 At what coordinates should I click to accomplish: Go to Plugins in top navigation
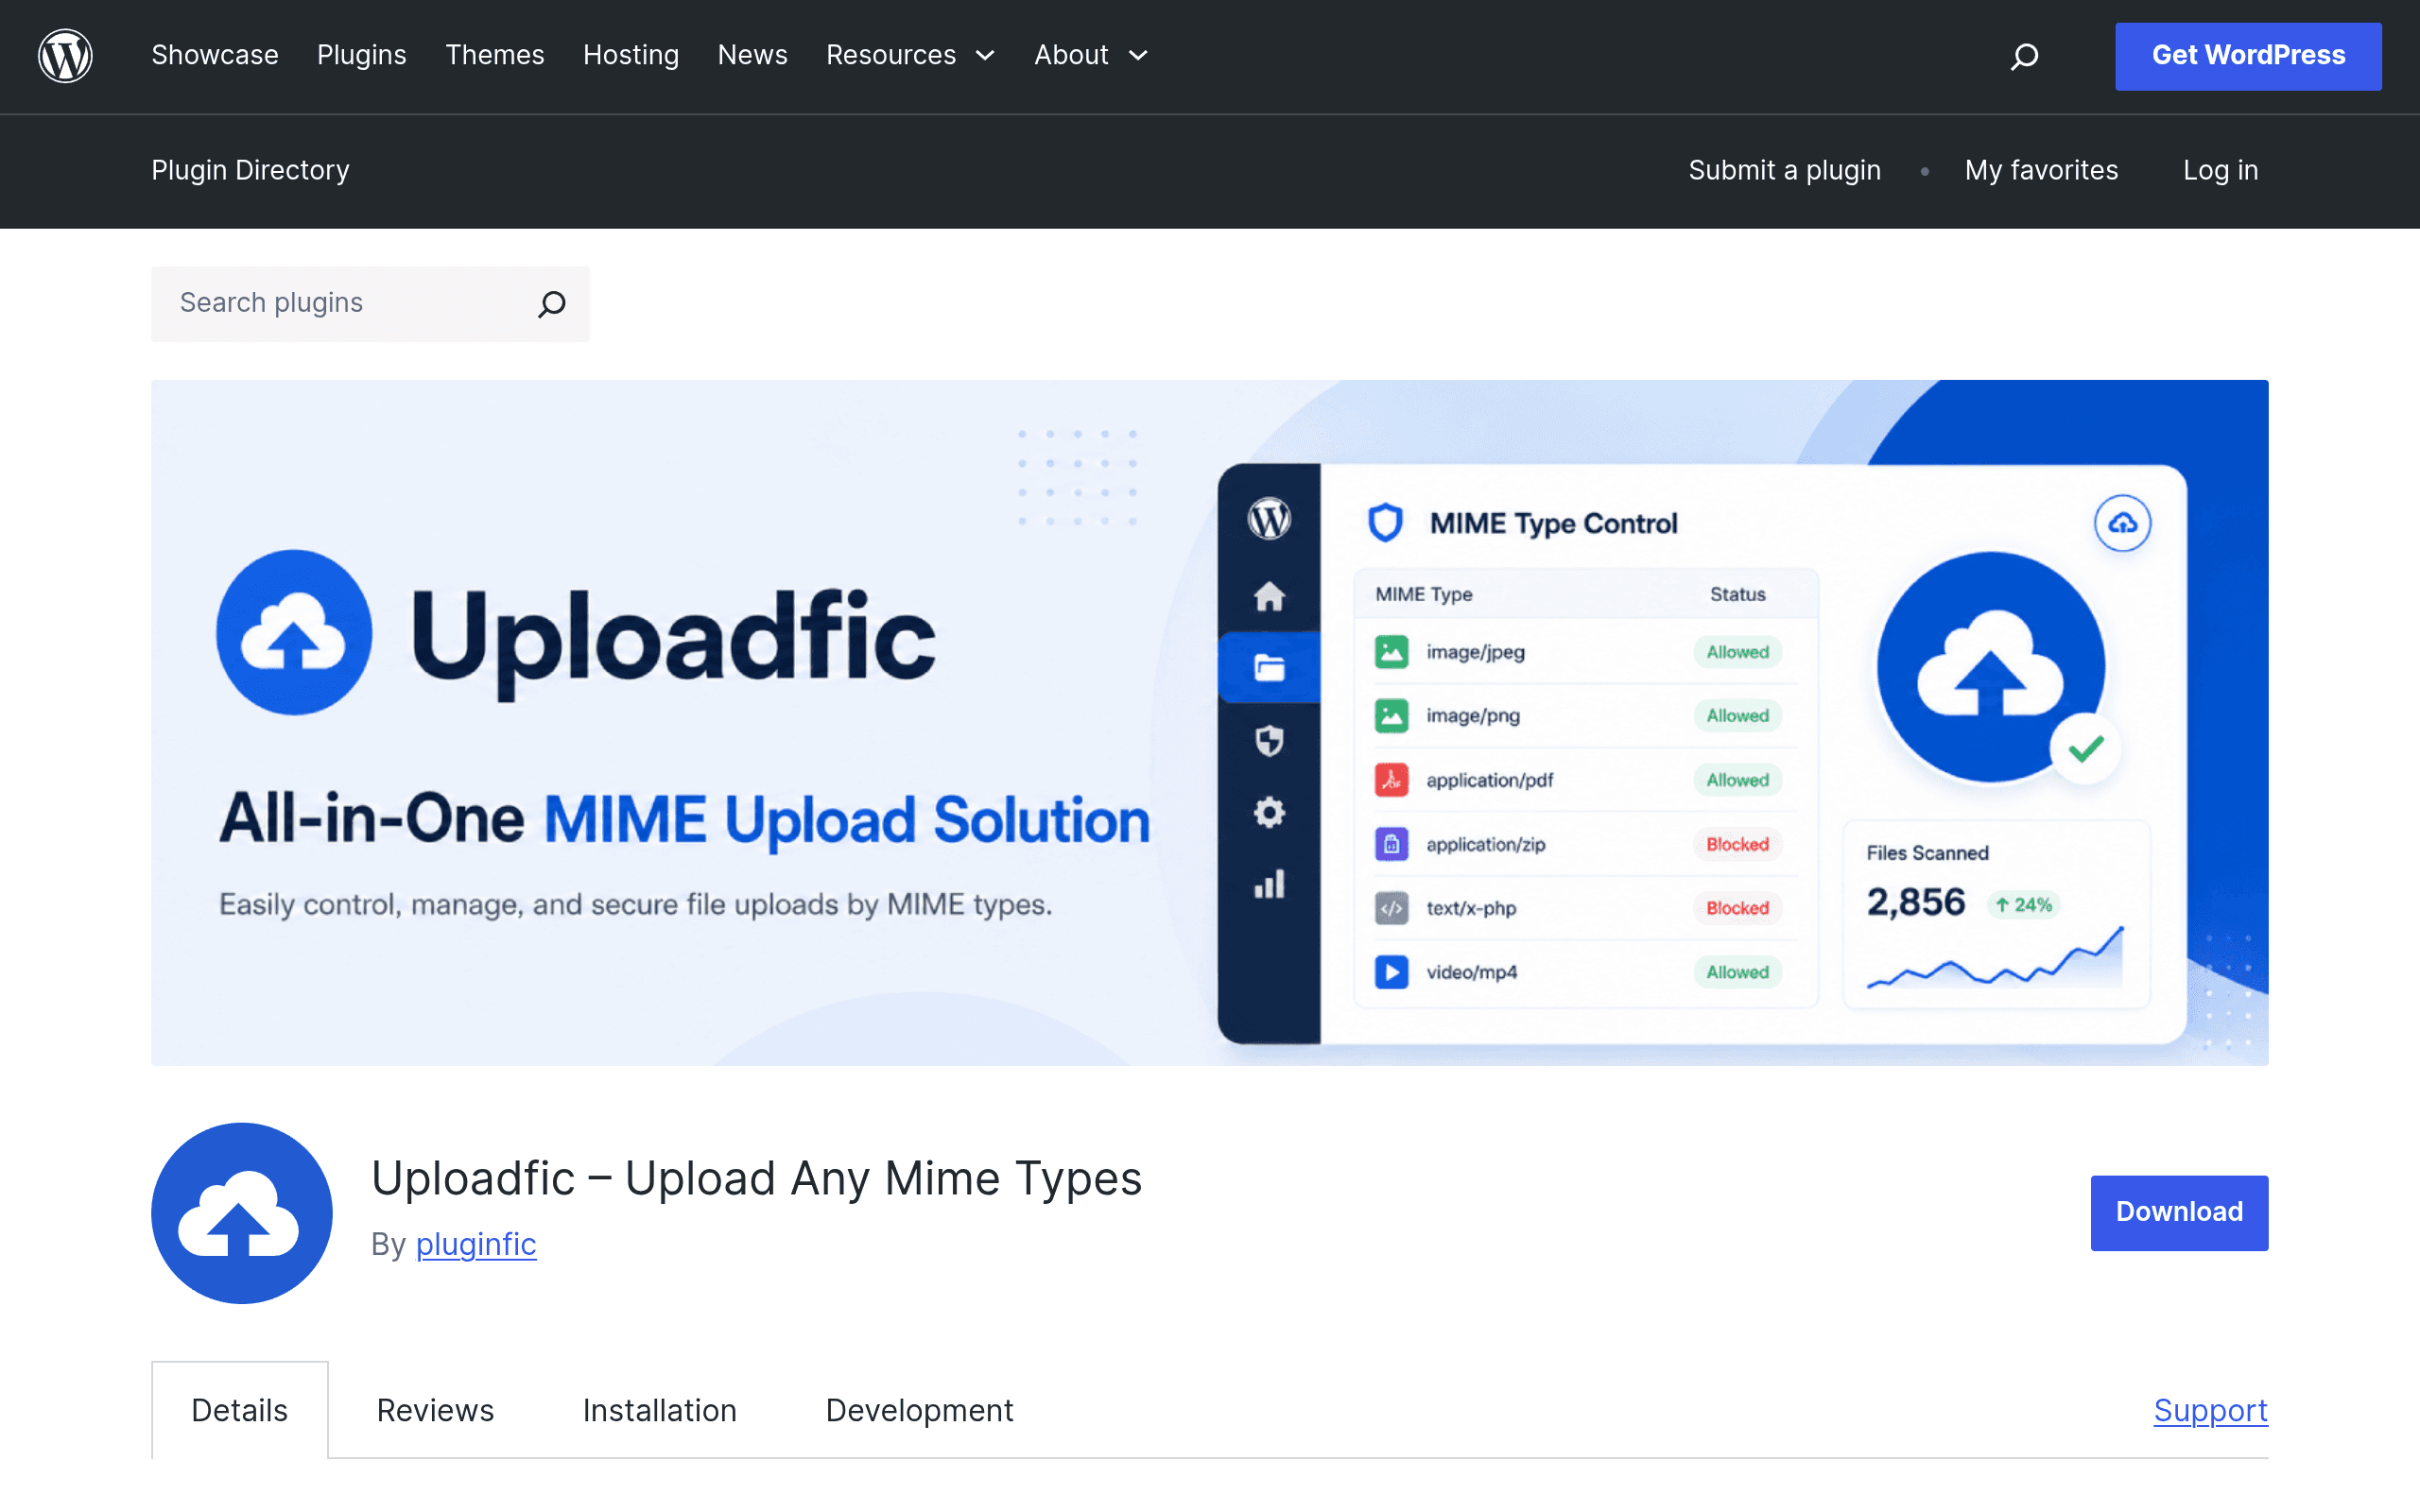pyautogui.click(x=362, y=55)
